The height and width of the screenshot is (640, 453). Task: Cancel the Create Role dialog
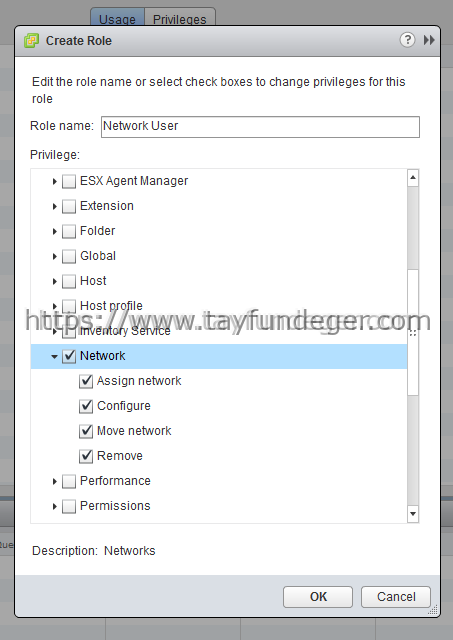(396, 597)
